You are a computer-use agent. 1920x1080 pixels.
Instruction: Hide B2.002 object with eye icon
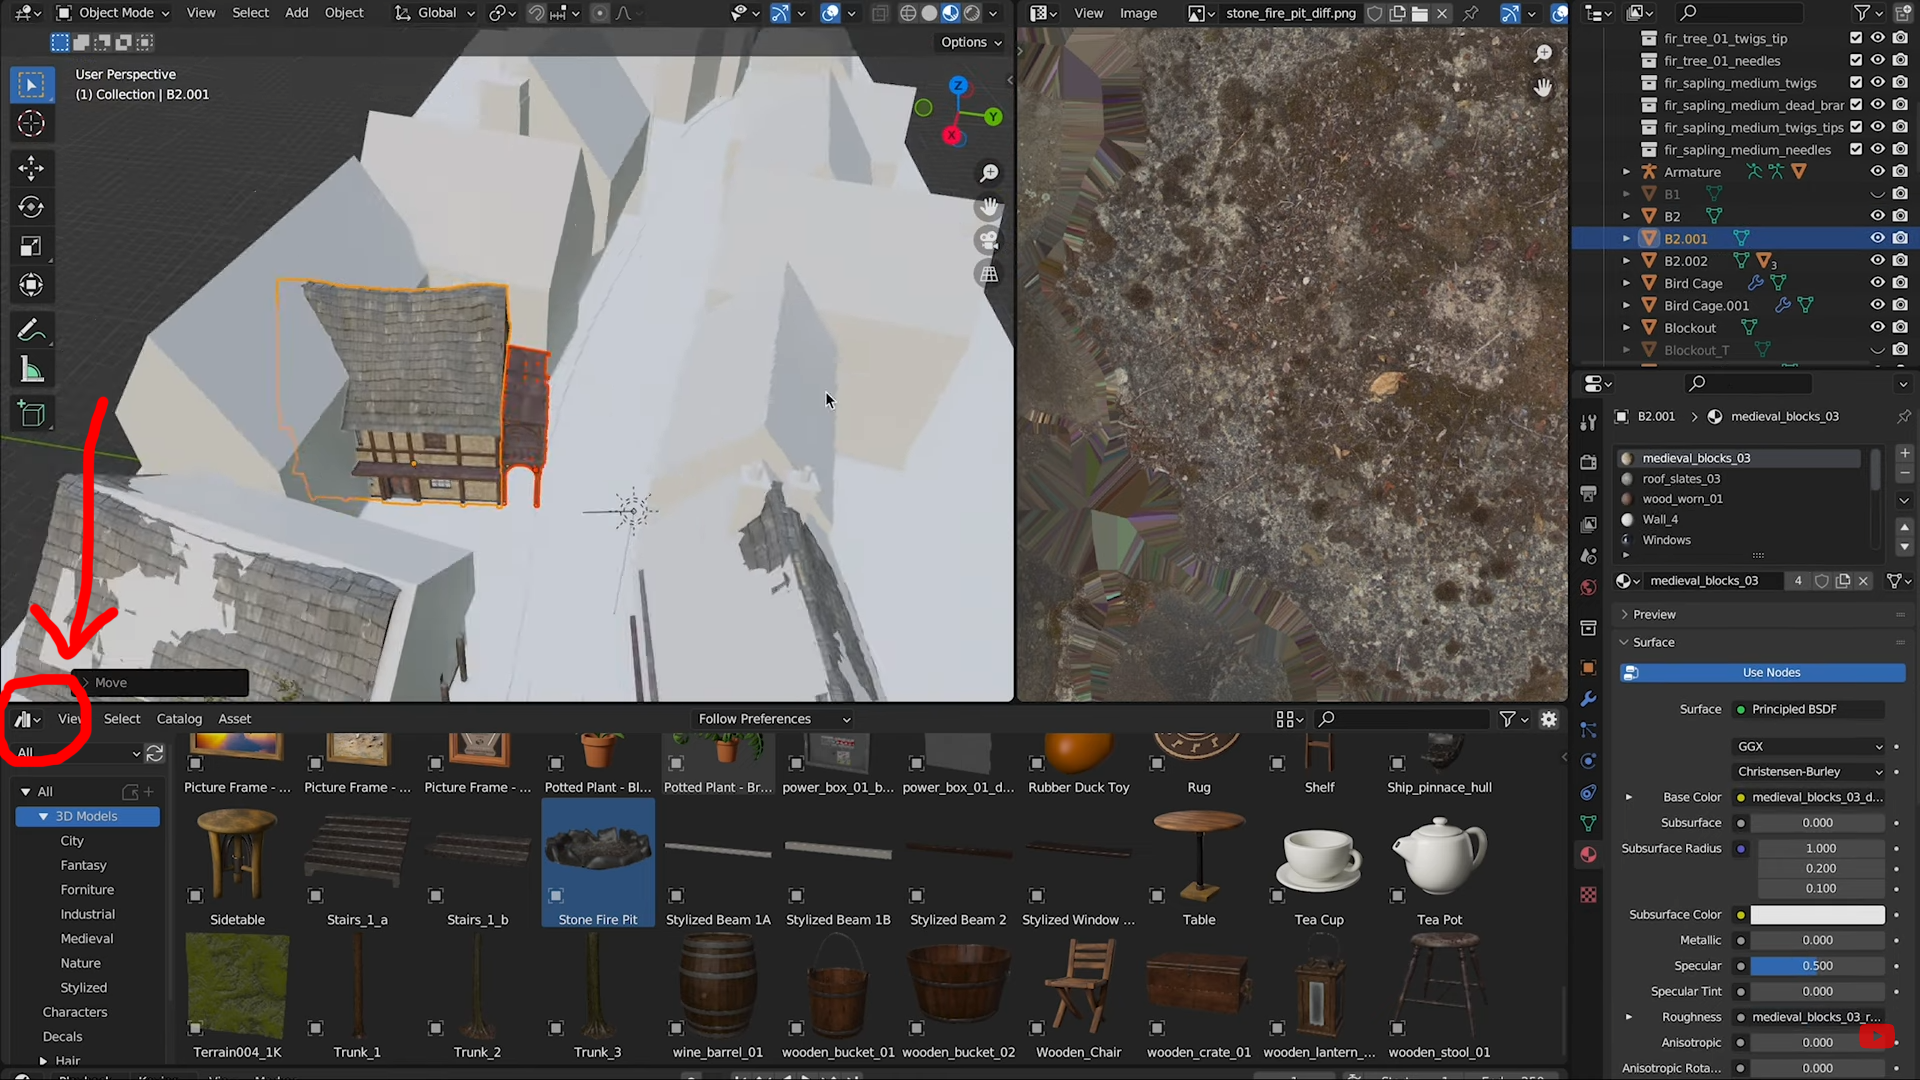click(1877, 261)
